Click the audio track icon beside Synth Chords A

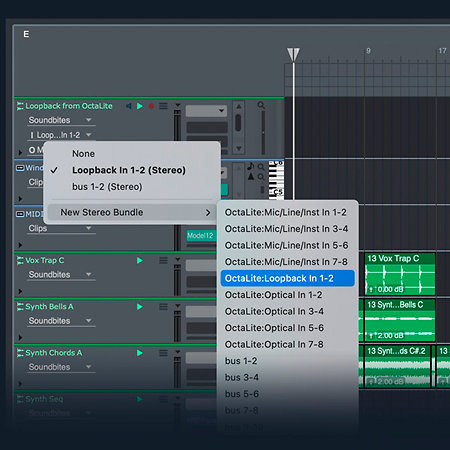coord(20,353)
